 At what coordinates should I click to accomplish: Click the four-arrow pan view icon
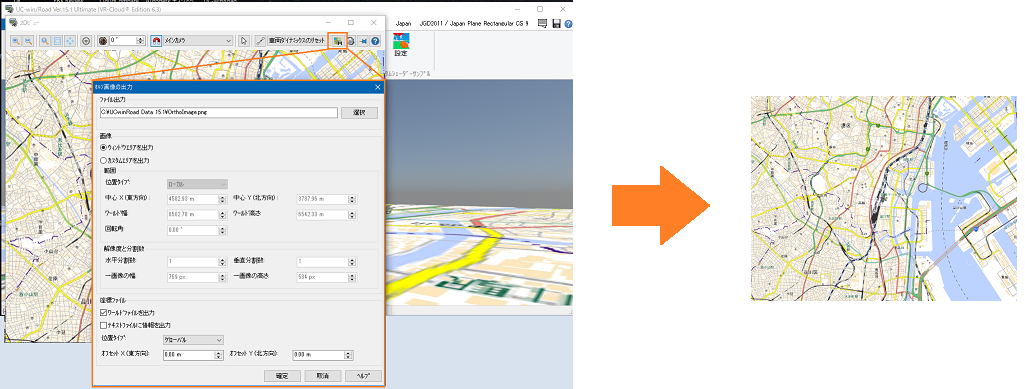(x=70, y=41)
